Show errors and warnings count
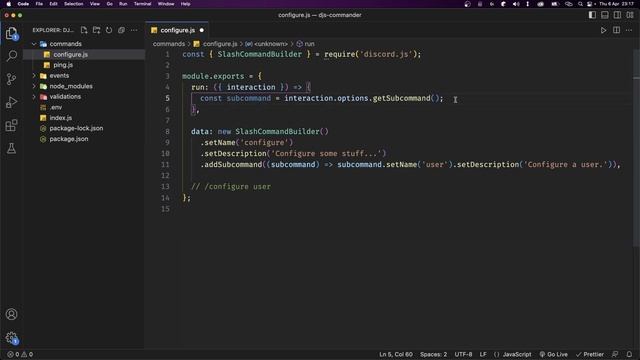The image size is (640, 360). coord(20,354)
